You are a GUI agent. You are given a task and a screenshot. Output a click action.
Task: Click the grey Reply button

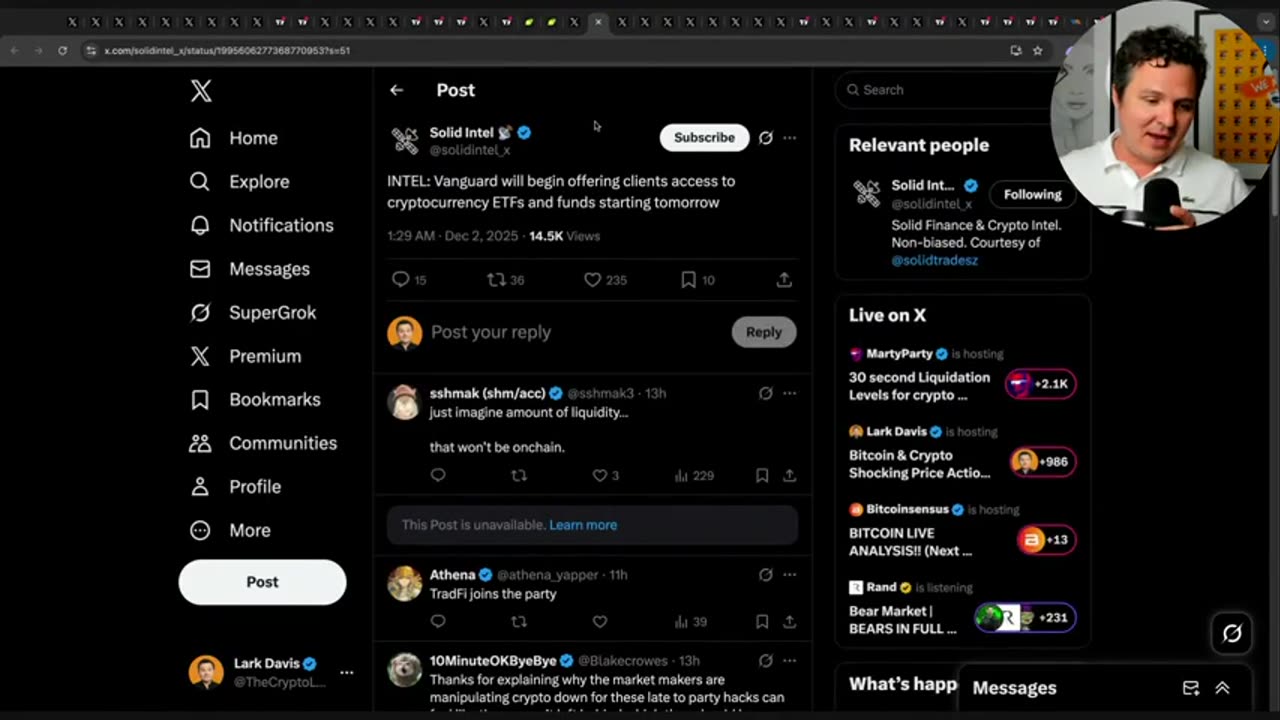[x=764, y=332]
